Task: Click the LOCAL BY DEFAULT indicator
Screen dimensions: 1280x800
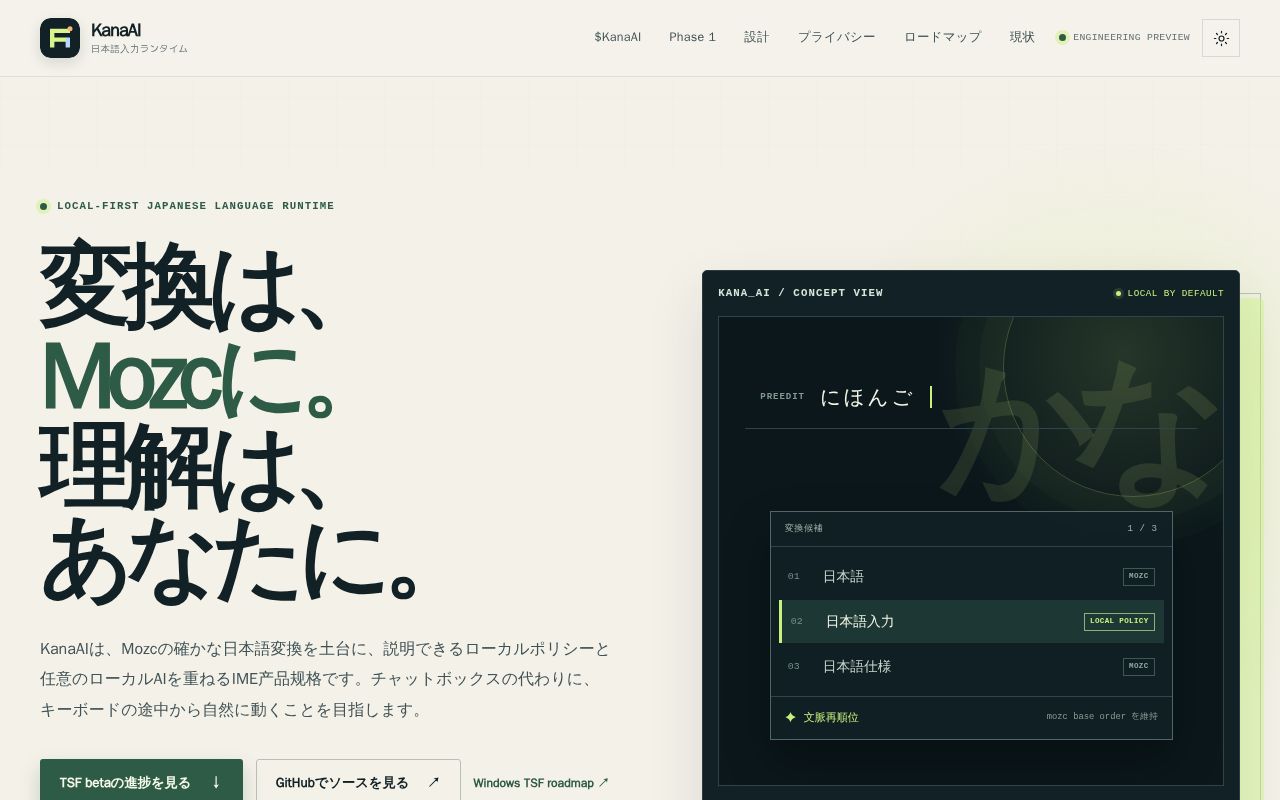Action: click(x=1169, y=293)
